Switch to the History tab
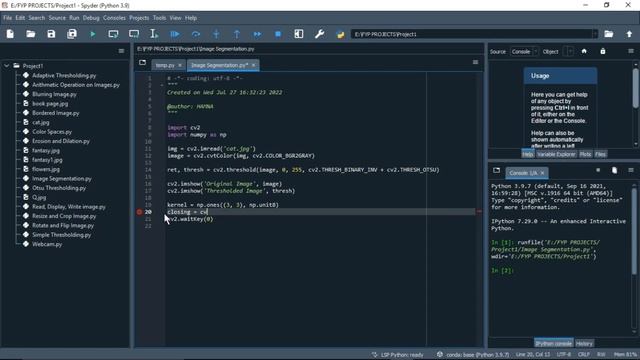Image resolution: width=640 pixels, height=360 pixels. 584,344
